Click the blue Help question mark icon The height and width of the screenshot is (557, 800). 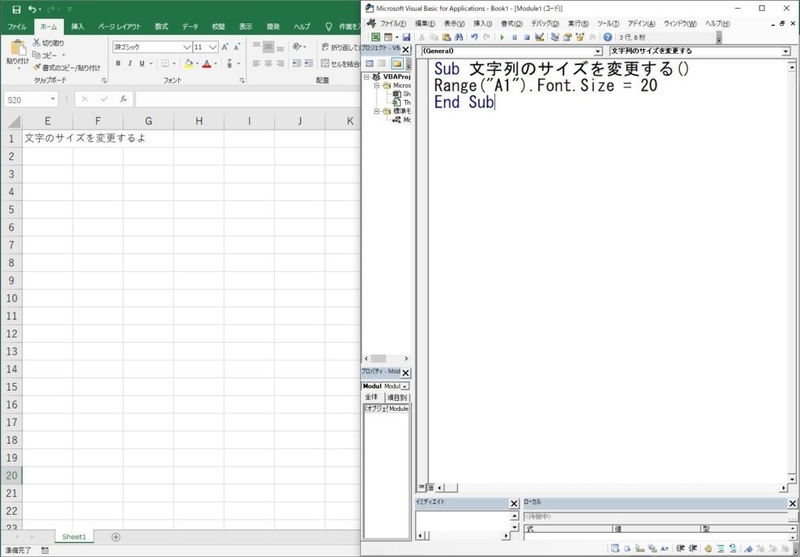[607, 37]
